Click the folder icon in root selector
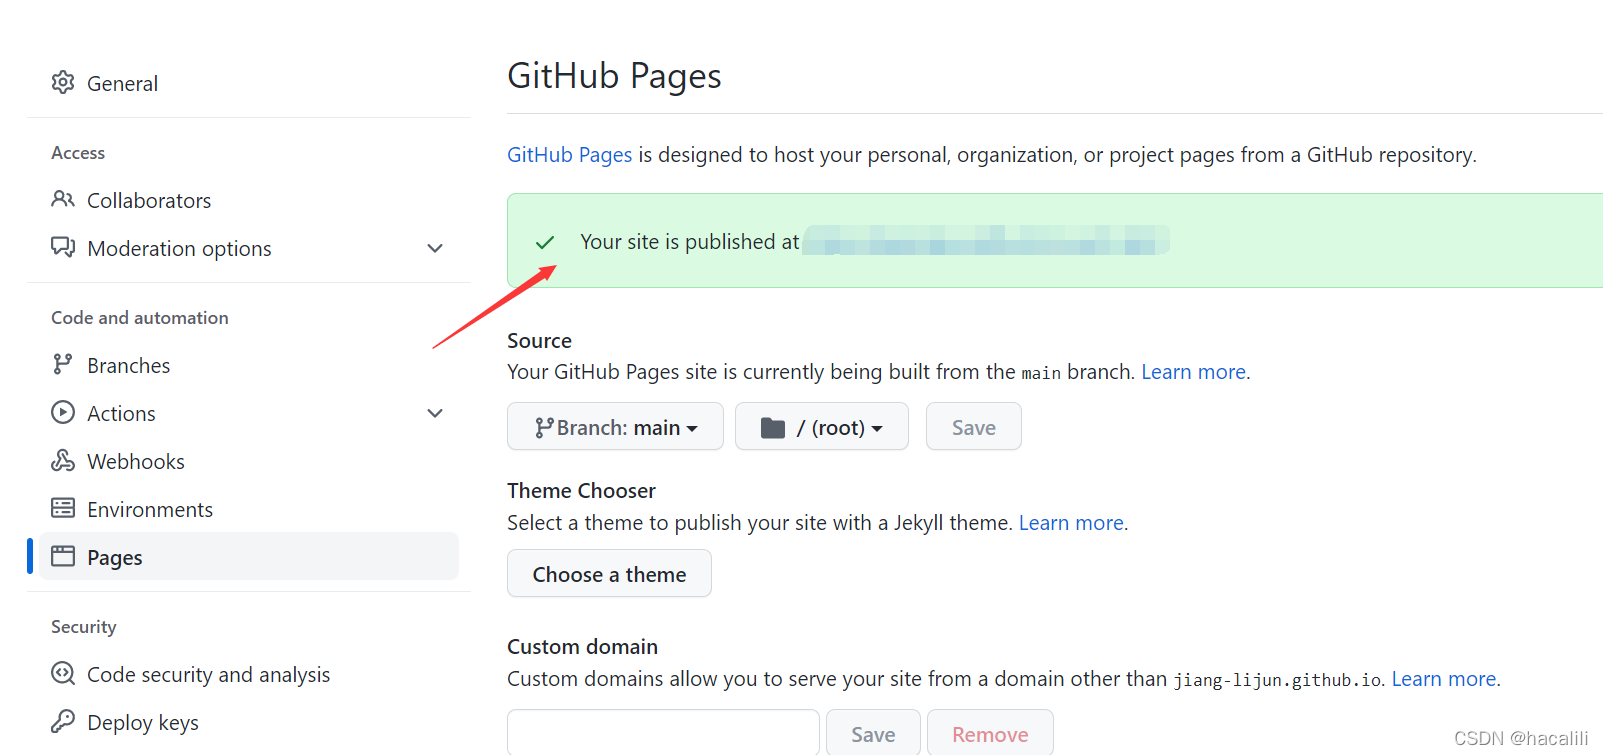 tap(773, 428)
